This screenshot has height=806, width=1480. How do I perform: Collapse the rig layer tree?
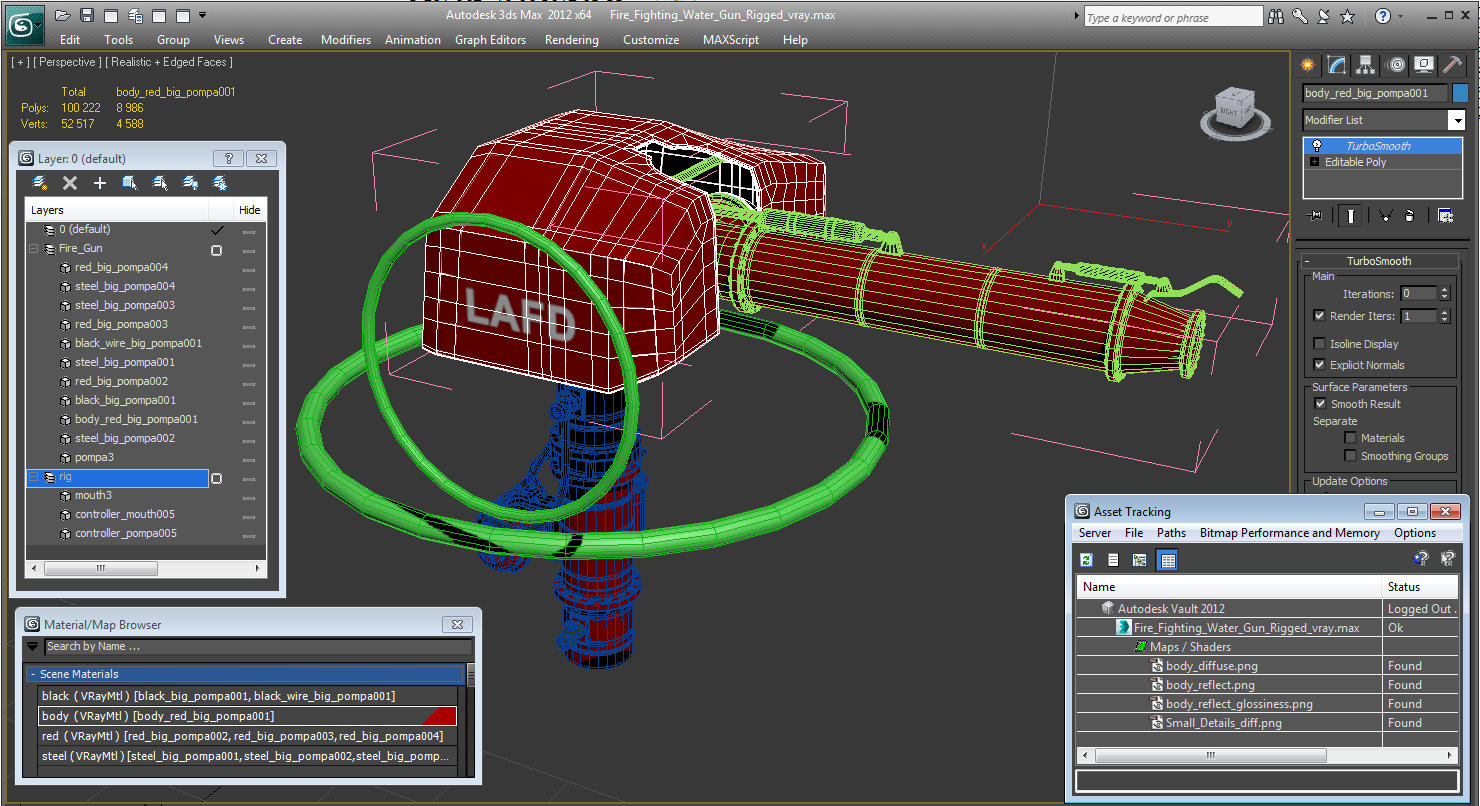(x=34, y=477)
